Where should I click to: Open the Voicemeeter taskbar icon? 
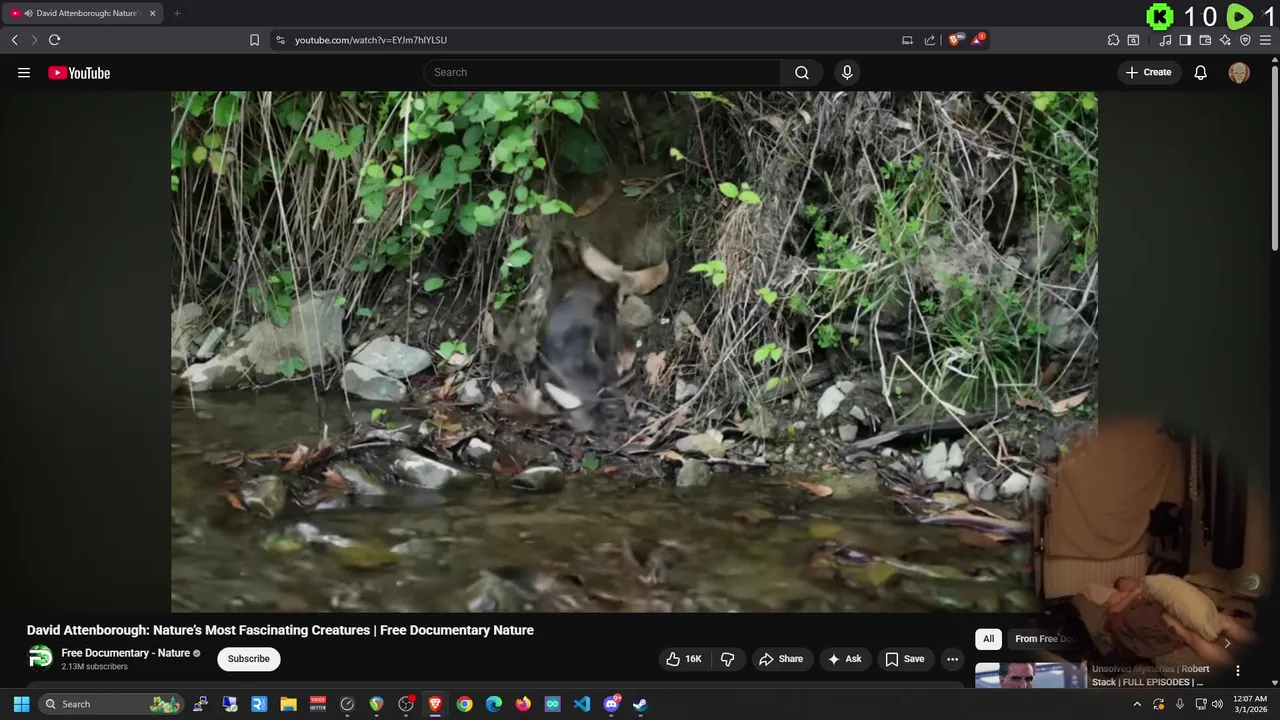[318, 704]
